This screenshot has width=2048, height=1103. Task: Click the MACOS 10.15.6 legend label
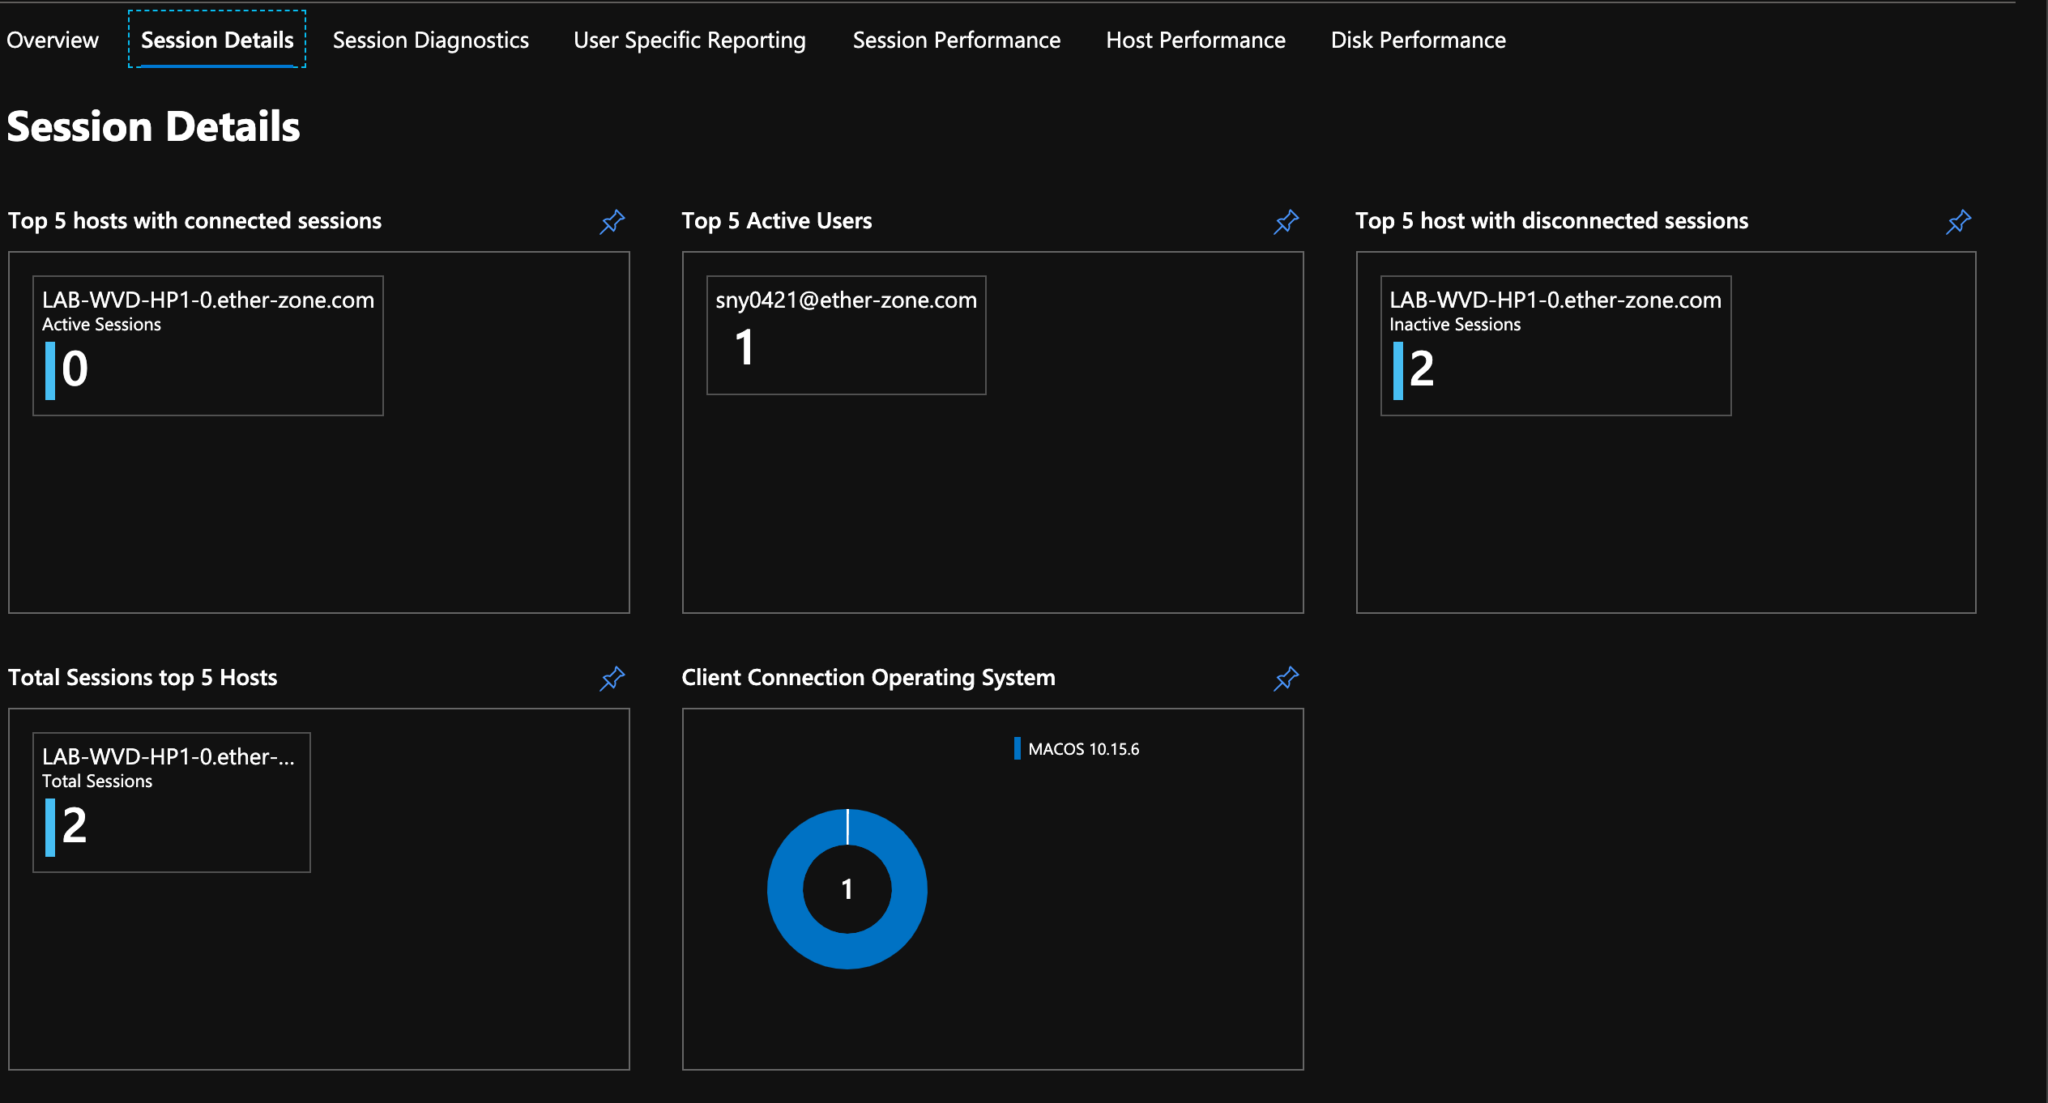[1083, 749]
